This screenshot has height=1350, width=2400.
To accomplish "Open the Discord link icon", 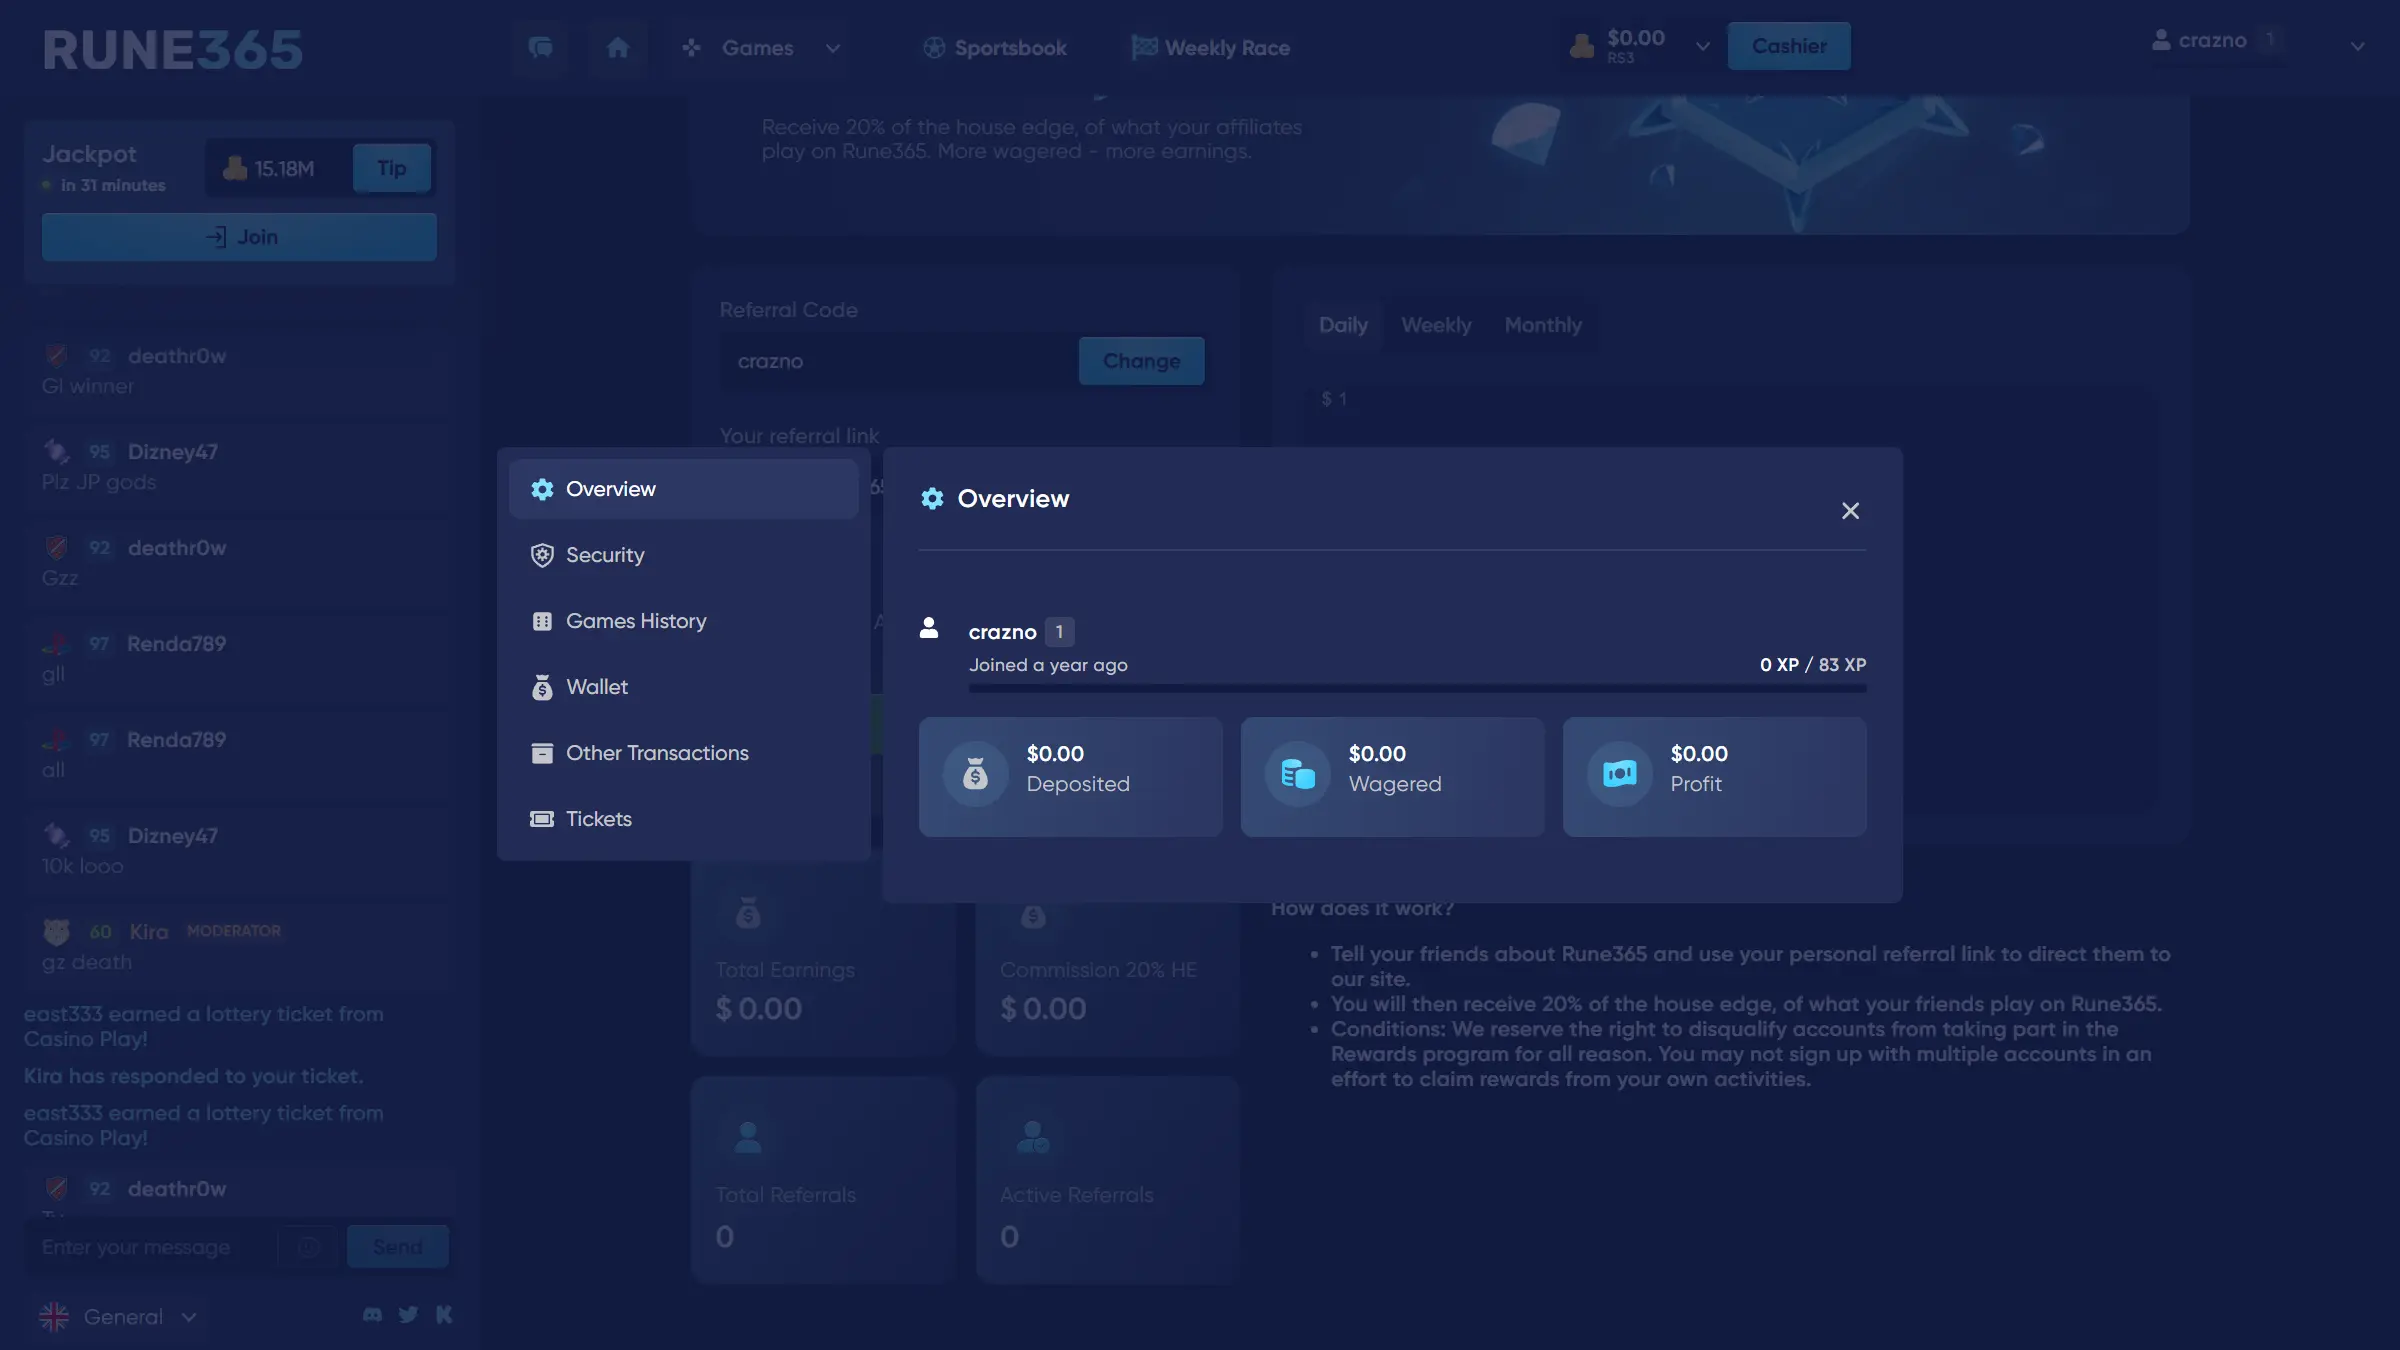I will click(x=372, y=1315).
